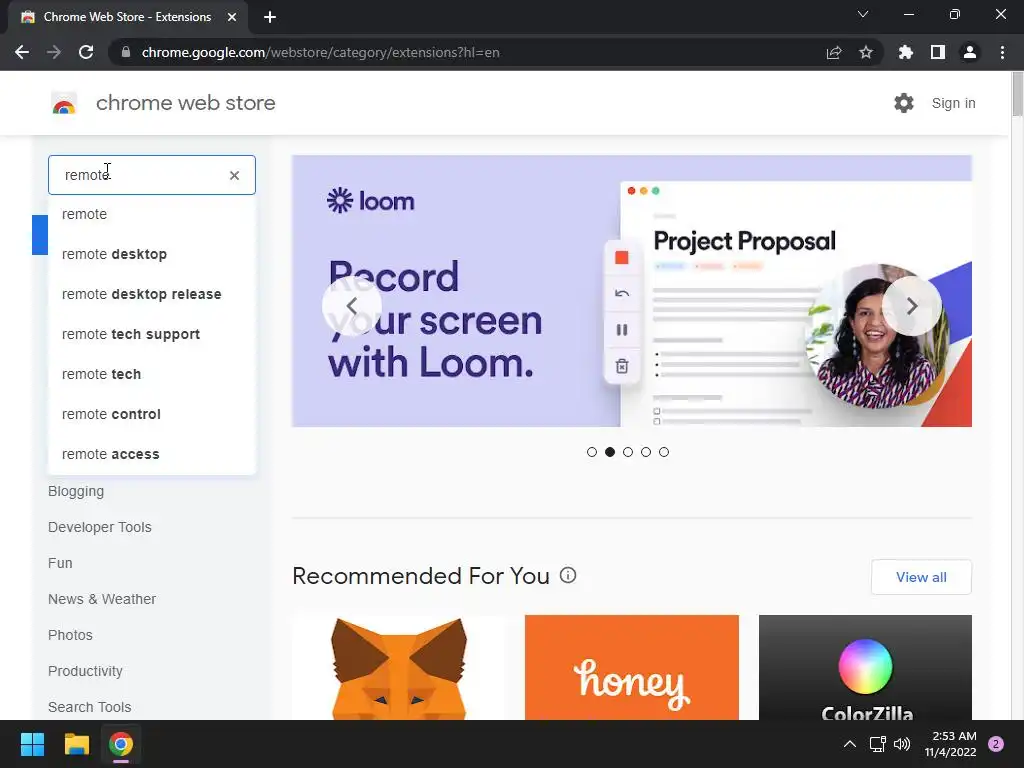This screenshot has height=768, width=1024.
Task: Choose 'remote desktop release' suggestion
Action: pyautogui.click(x=152, y=294)
